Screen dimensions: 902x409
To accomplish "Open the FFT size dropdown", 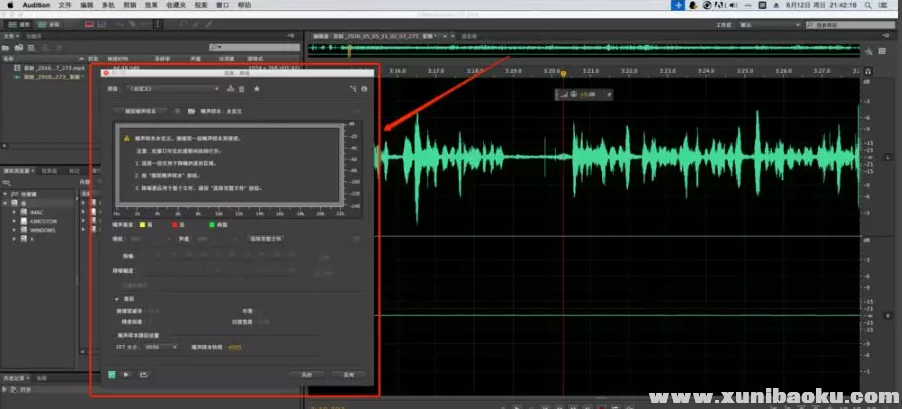I will (161, 347).
